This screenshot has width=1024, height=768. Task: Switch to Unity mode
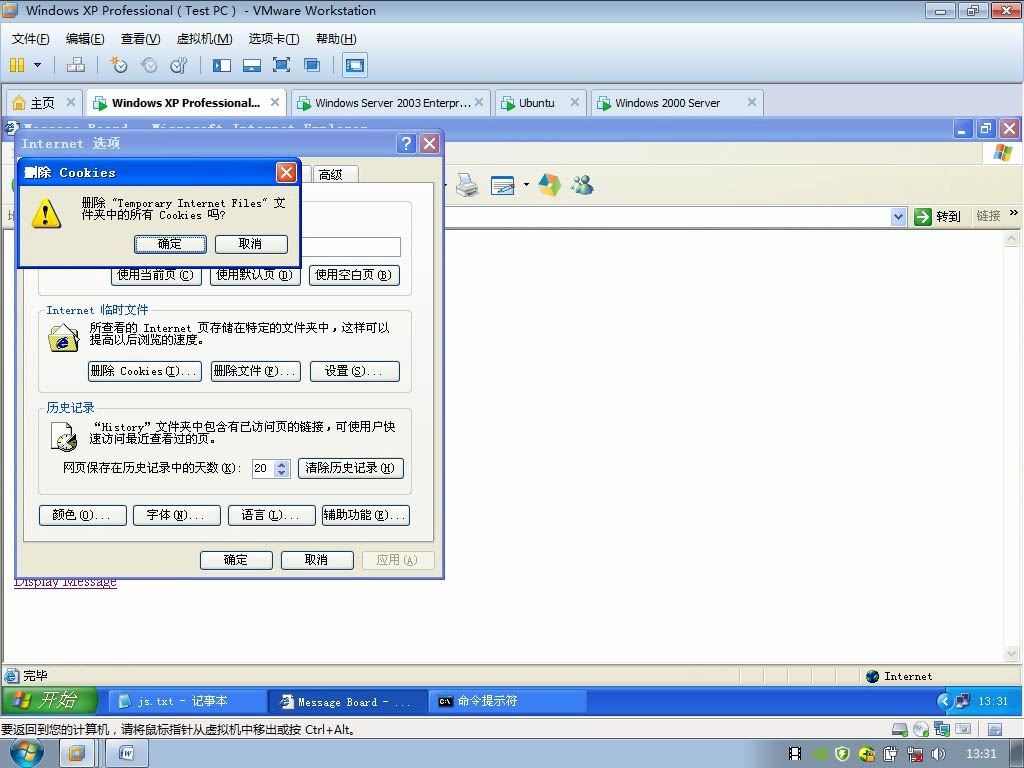tap(312, 65)
